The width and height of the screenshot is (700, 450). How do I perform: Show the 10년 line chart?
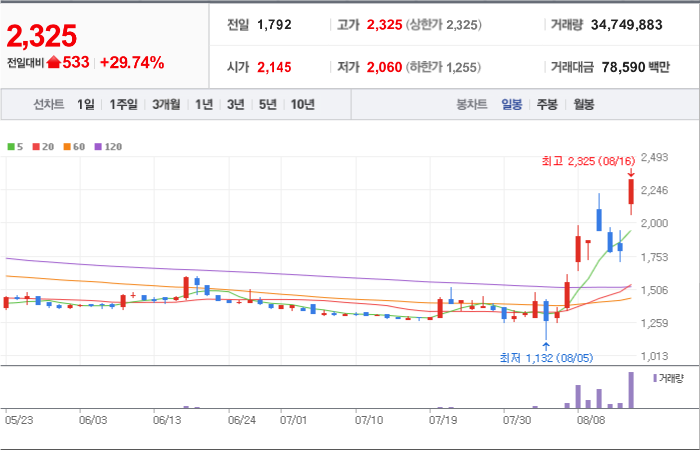click(303, 105)
